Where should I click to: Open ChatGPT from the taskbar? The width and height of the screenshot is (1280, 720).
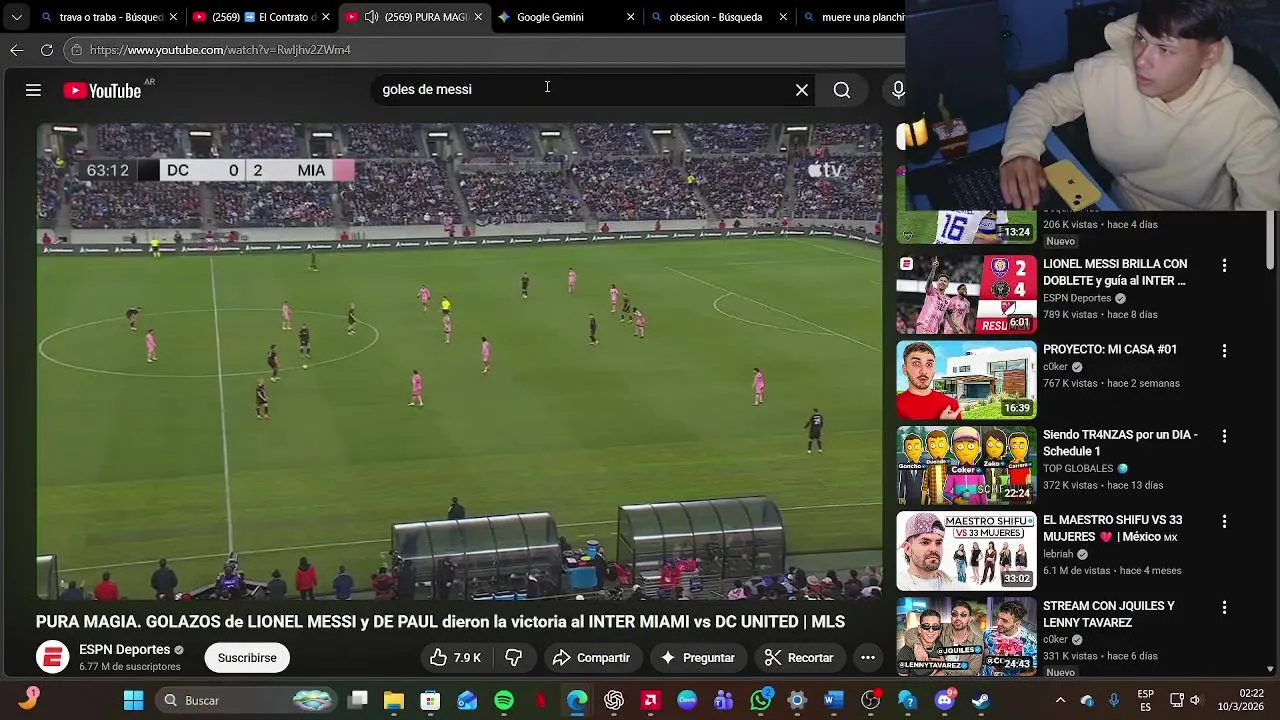tap(614, 700)
